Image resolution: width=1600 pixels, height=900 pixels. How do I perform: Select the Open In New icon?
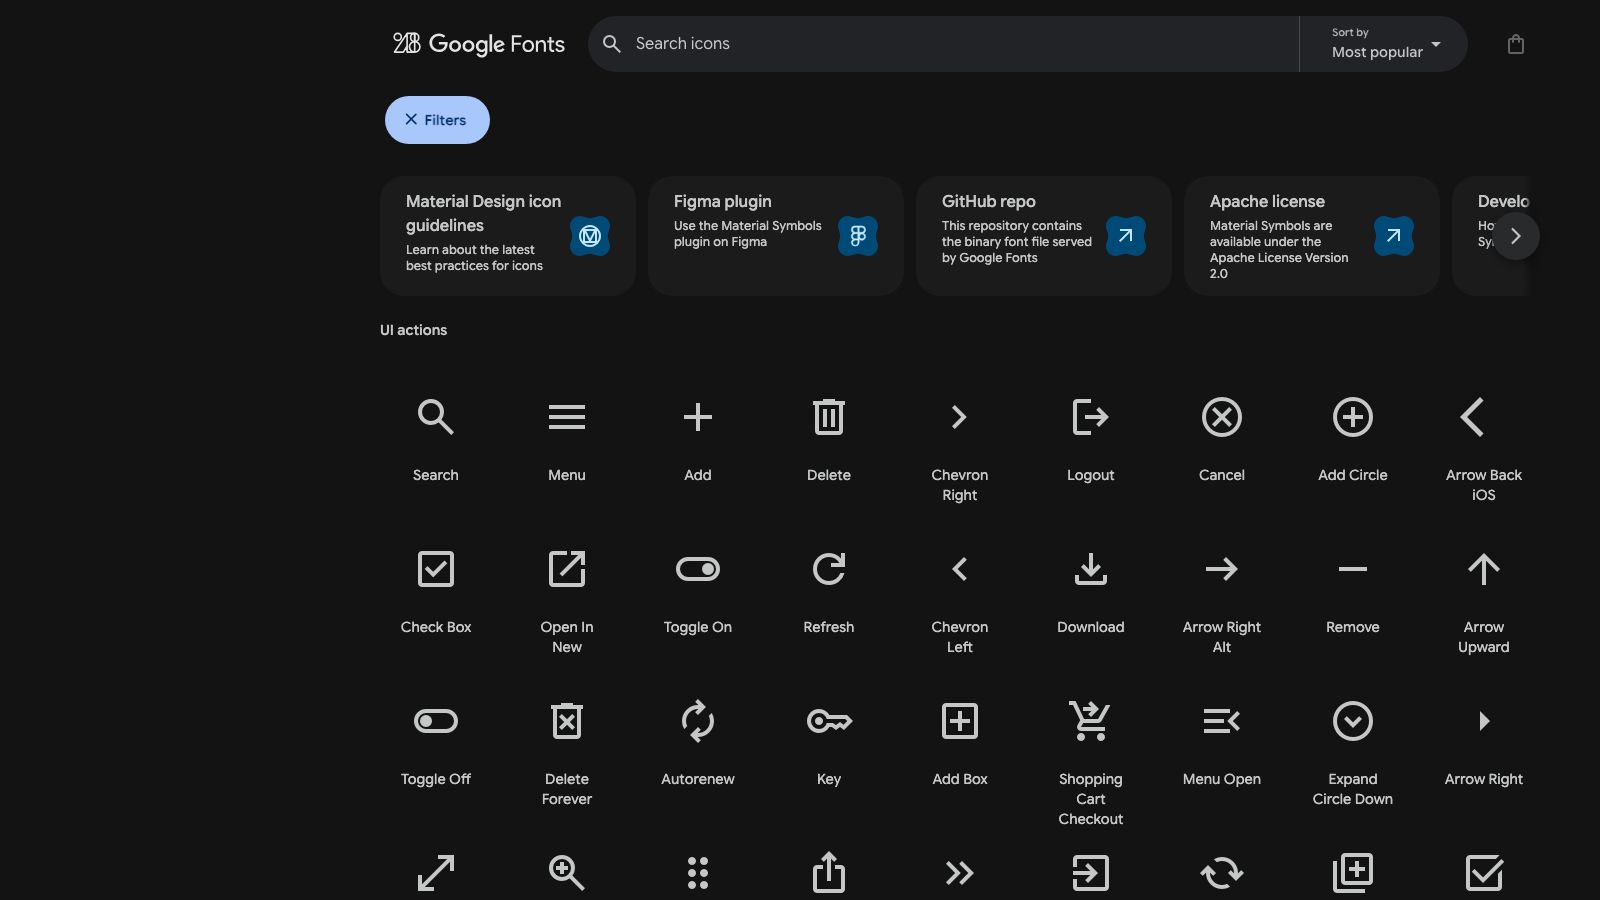click(567, 569)
